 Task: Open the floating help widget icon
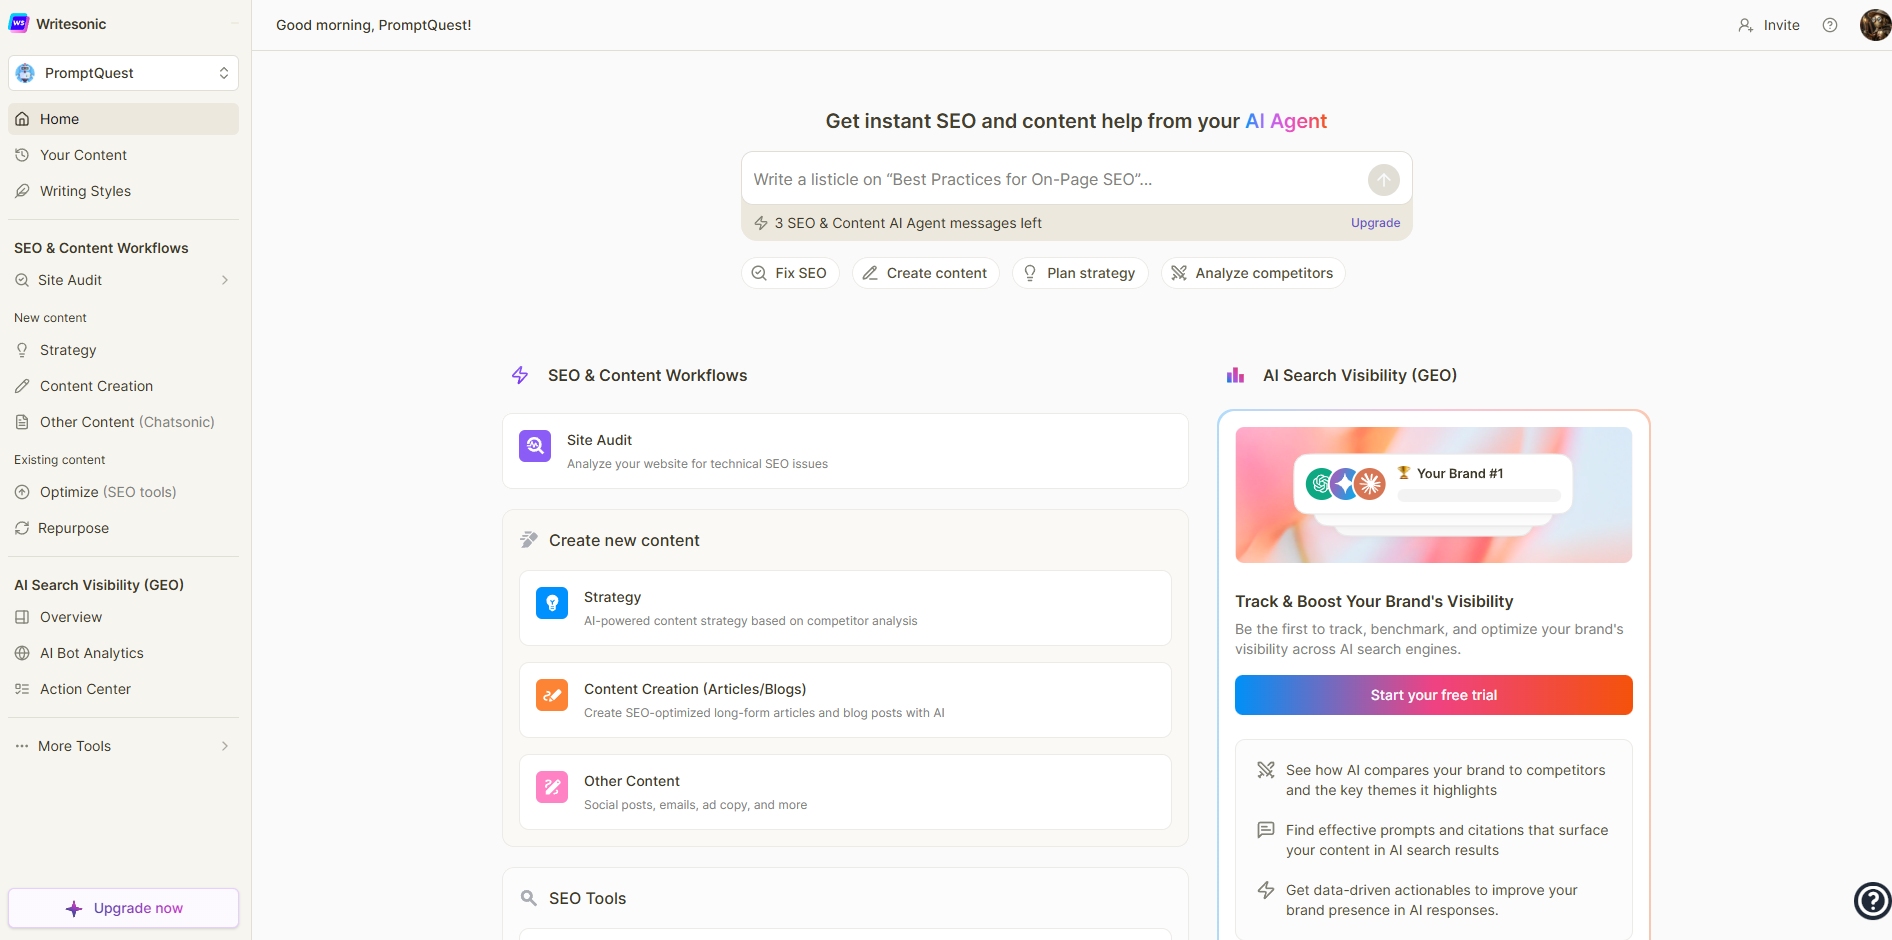pyautogui.click(x=1872, y=900)
